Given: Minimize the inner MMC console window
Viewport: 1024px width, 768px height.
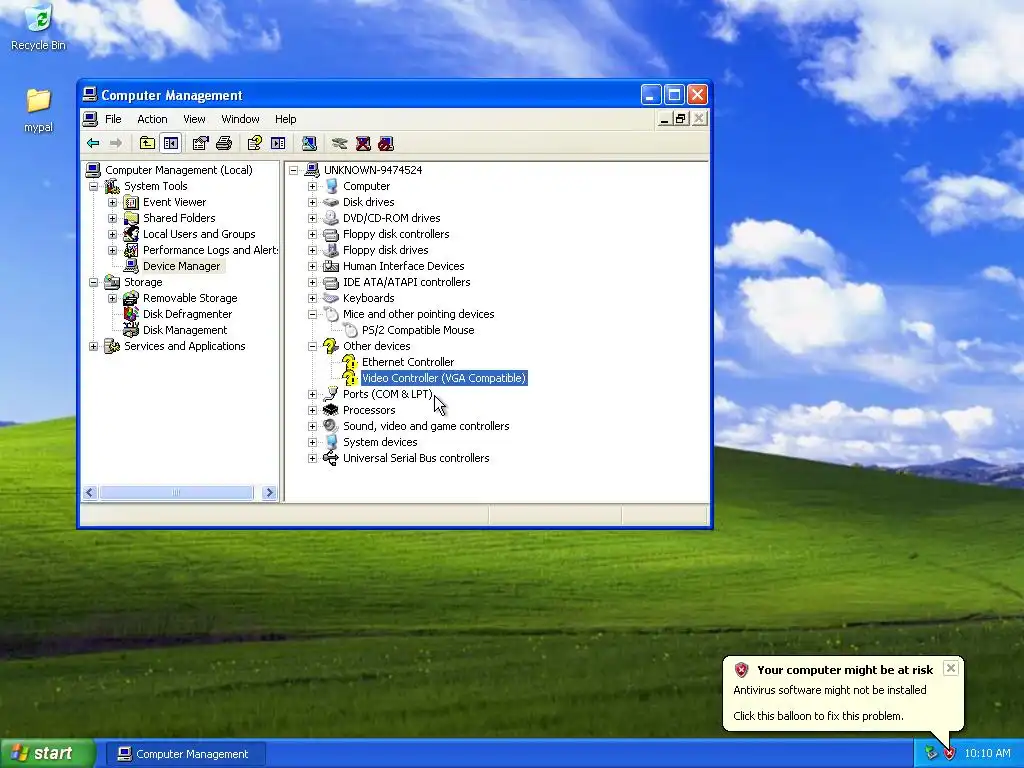Looking at the screenshot, I should pos(664,119).
